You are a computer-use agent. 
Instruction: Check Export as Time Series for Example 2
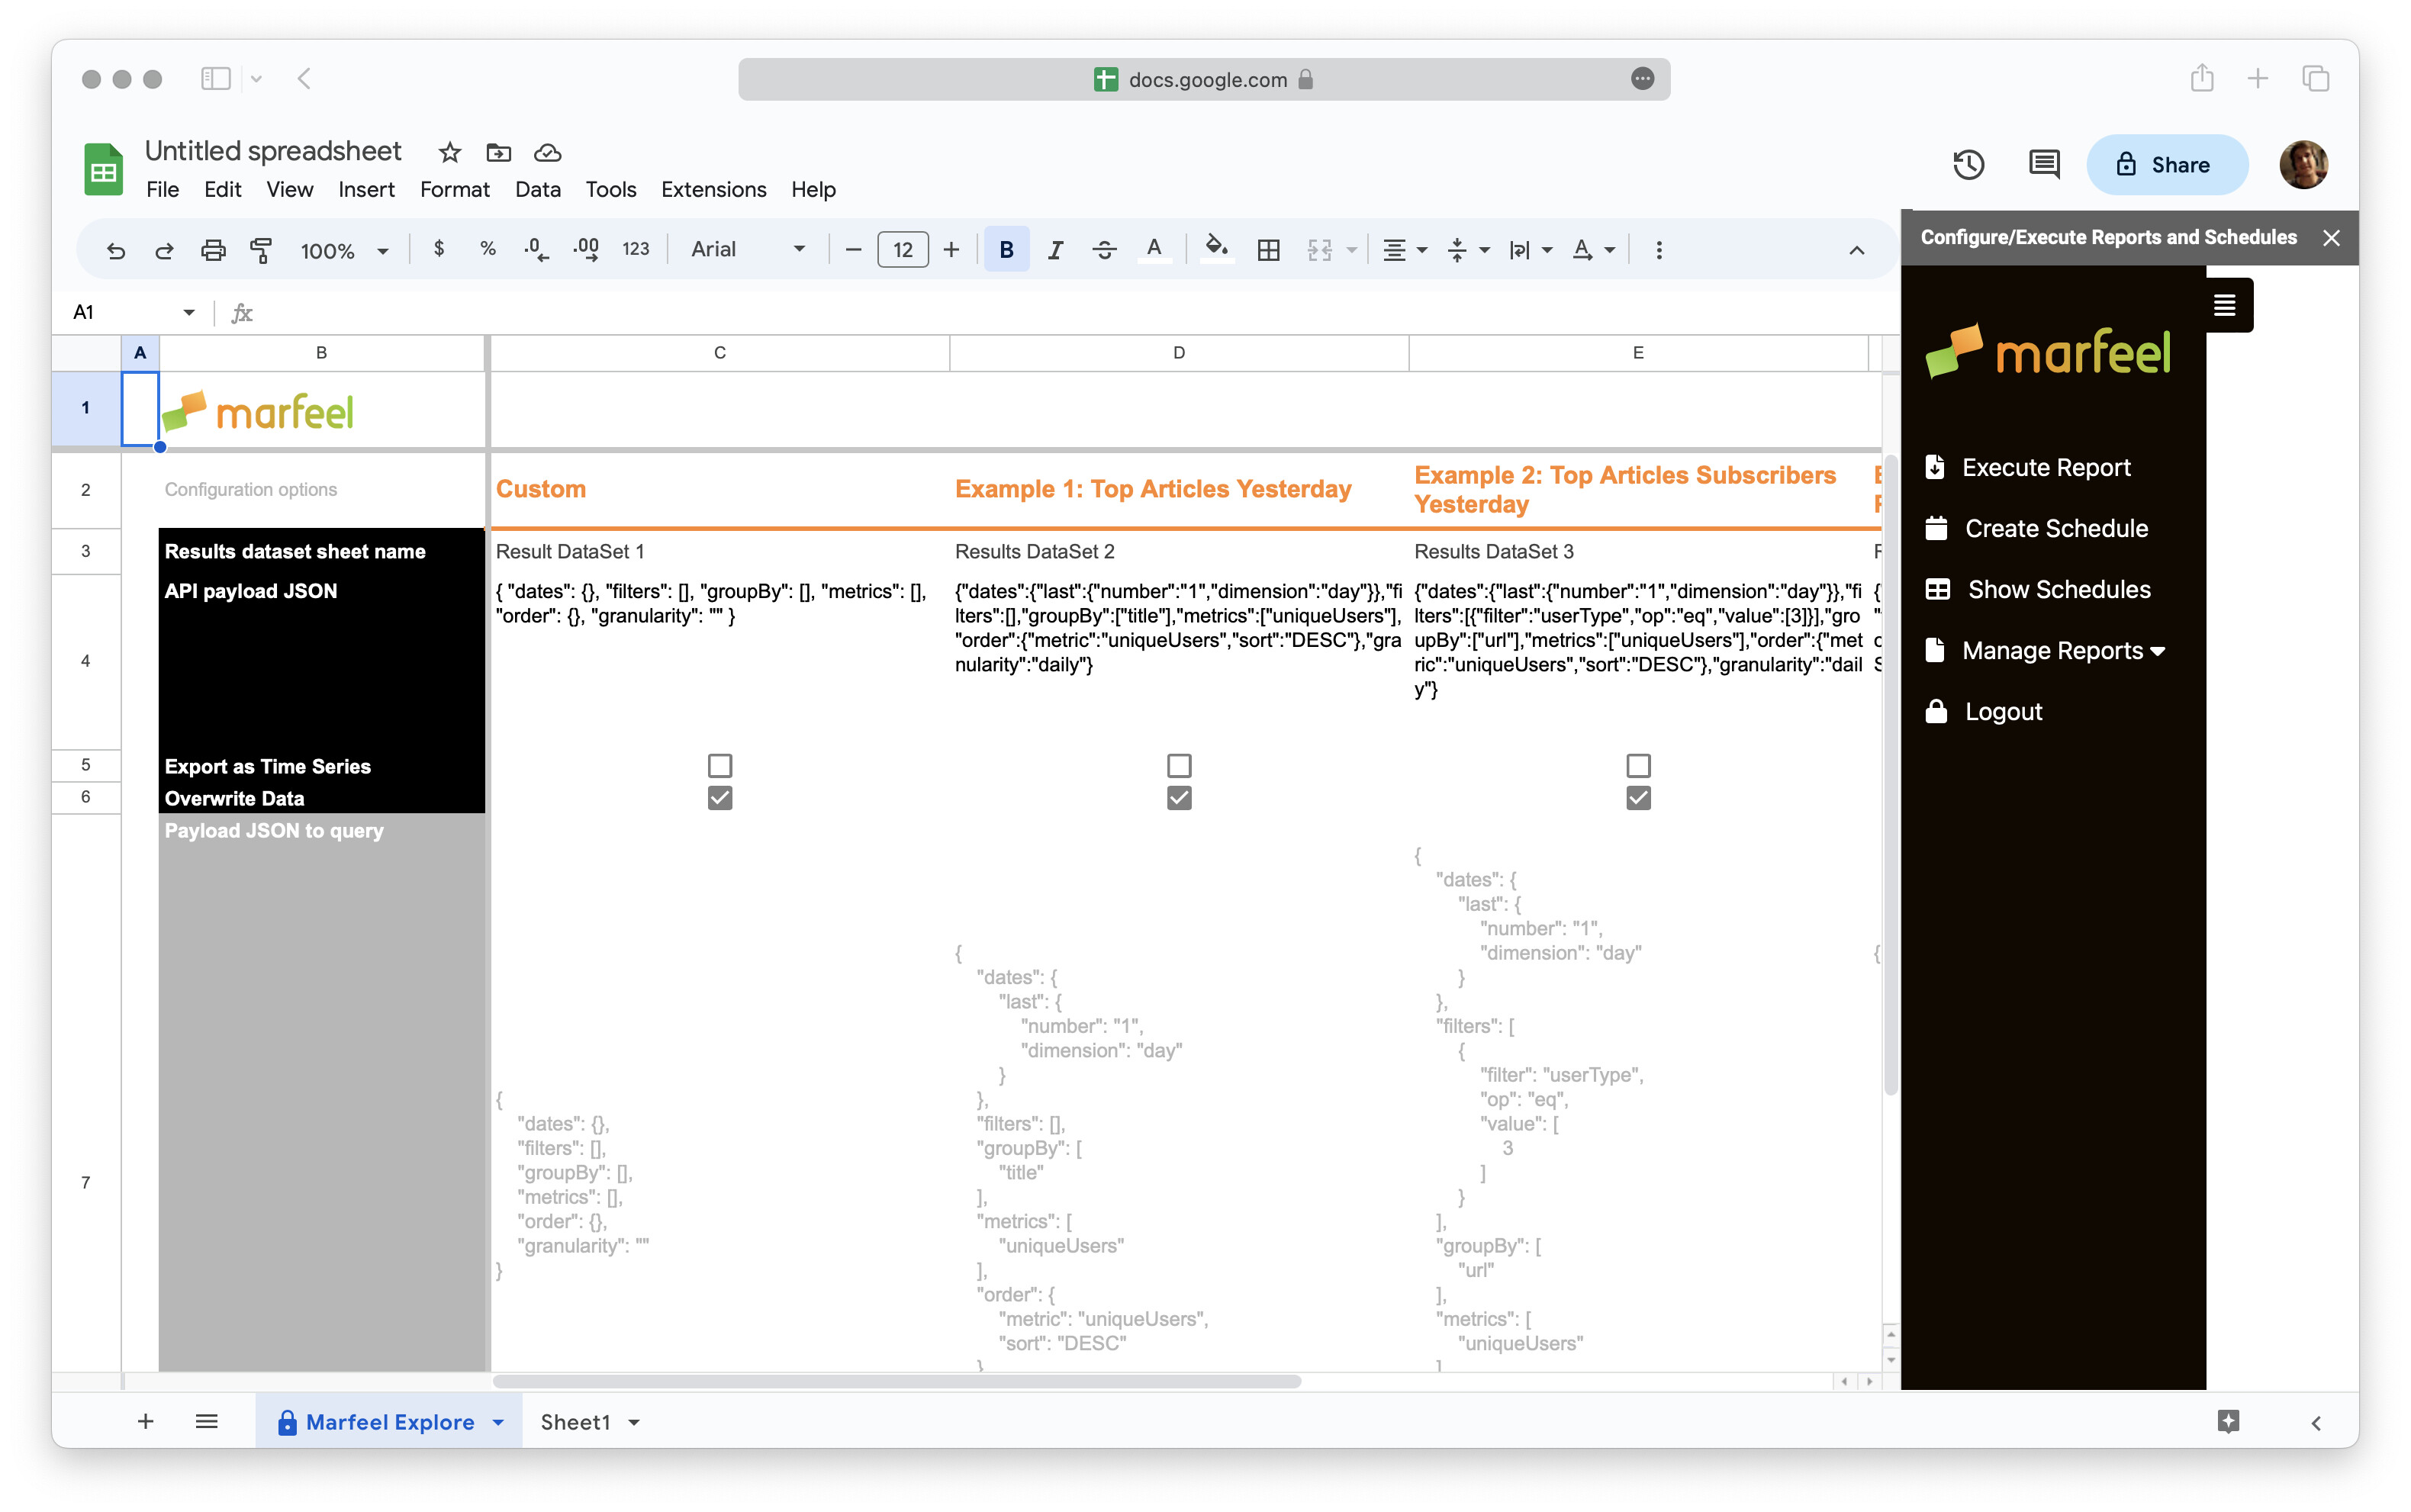point(1637,765)
